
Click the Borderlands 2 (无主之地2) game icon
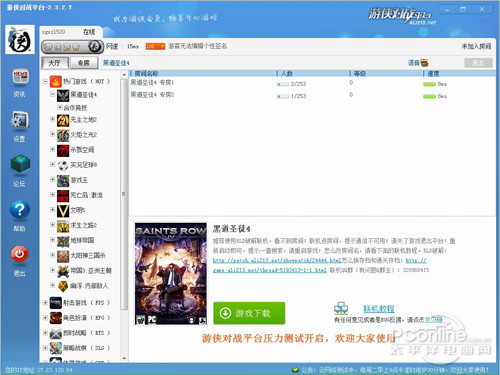[63, 120]
